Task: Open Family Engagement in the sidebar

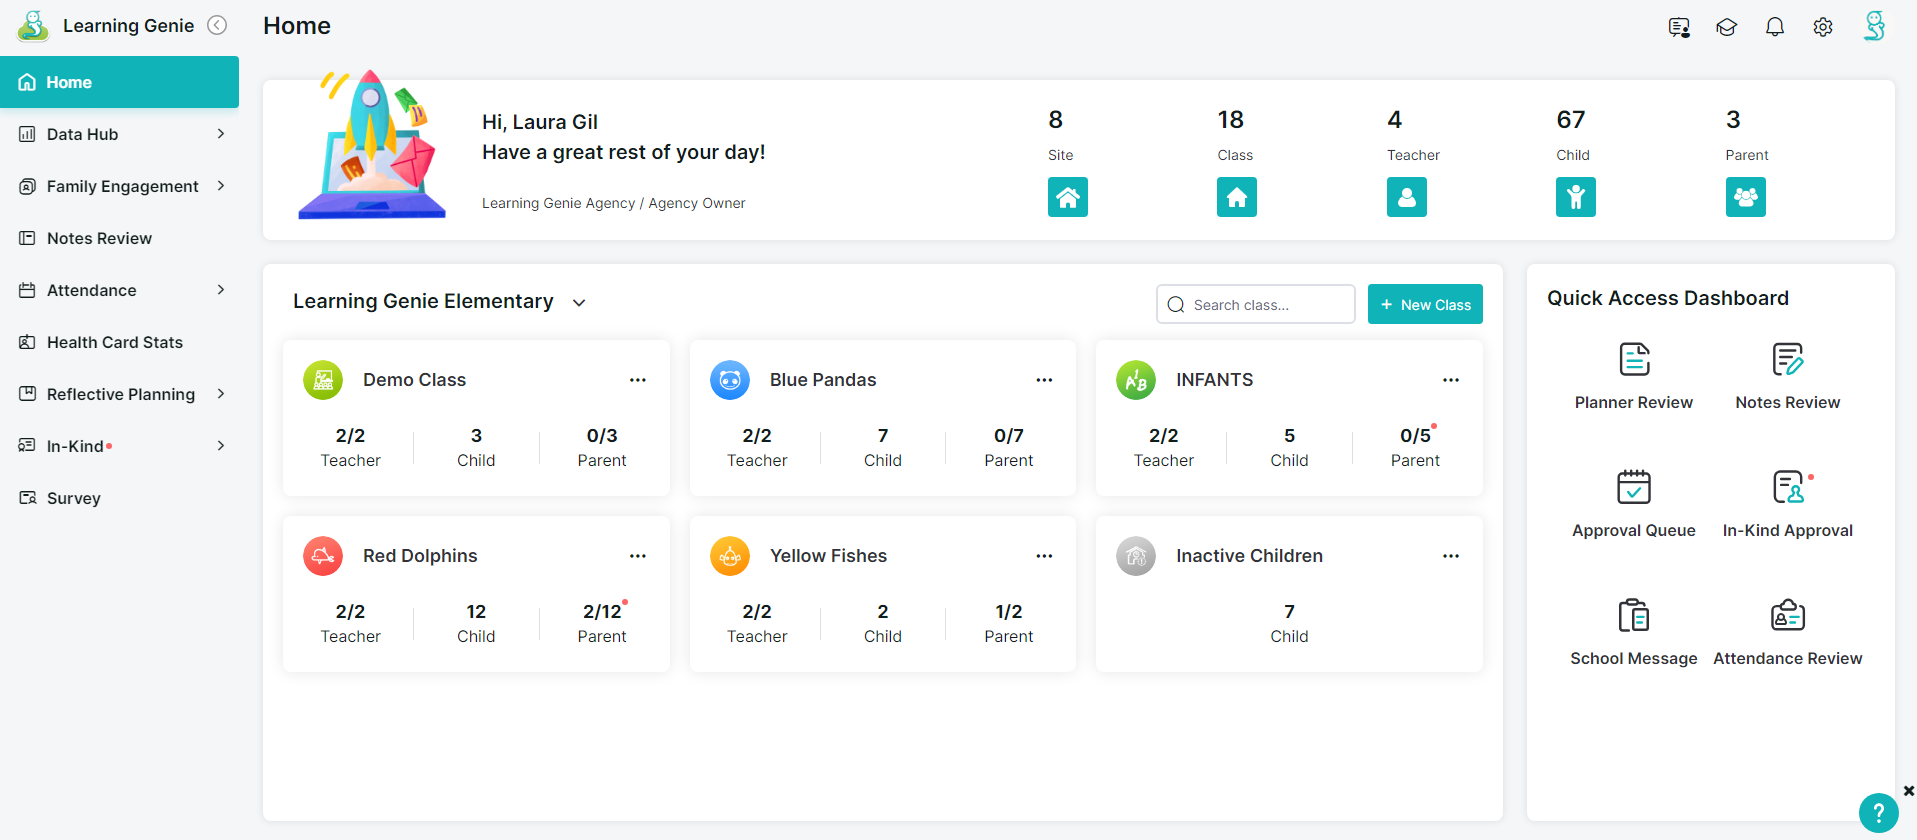Action: point(119,186)
